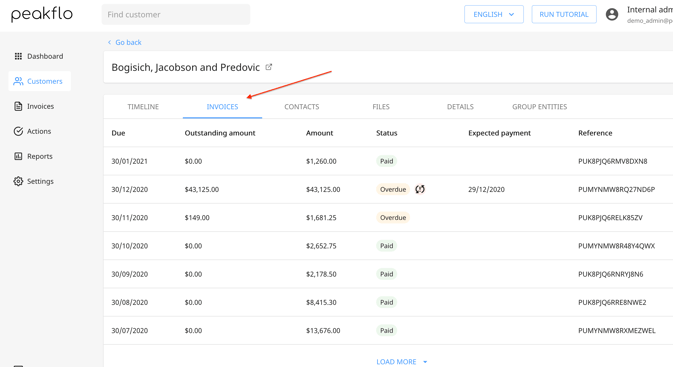This screenshot has width=673, height=367.
Task: Click the Amount column header
Action: pos(319,133)
